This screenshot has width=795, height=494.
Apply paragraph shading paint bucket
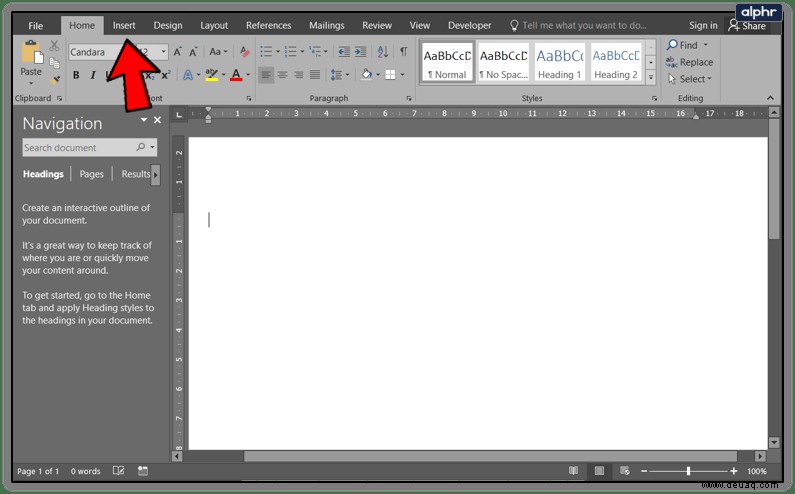coord(367,75)
